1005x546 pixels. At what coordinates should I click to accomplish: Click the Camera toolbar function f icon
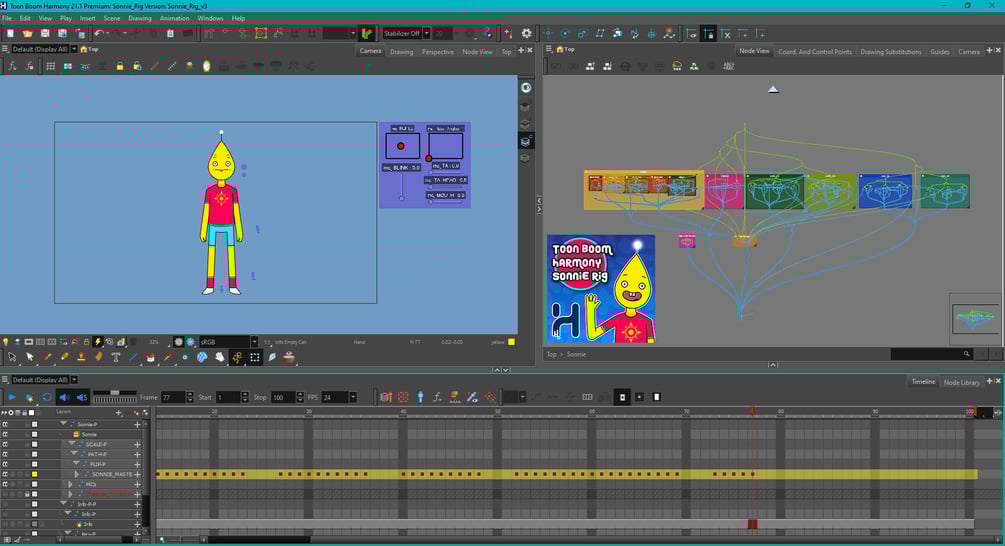click(12, 66)
